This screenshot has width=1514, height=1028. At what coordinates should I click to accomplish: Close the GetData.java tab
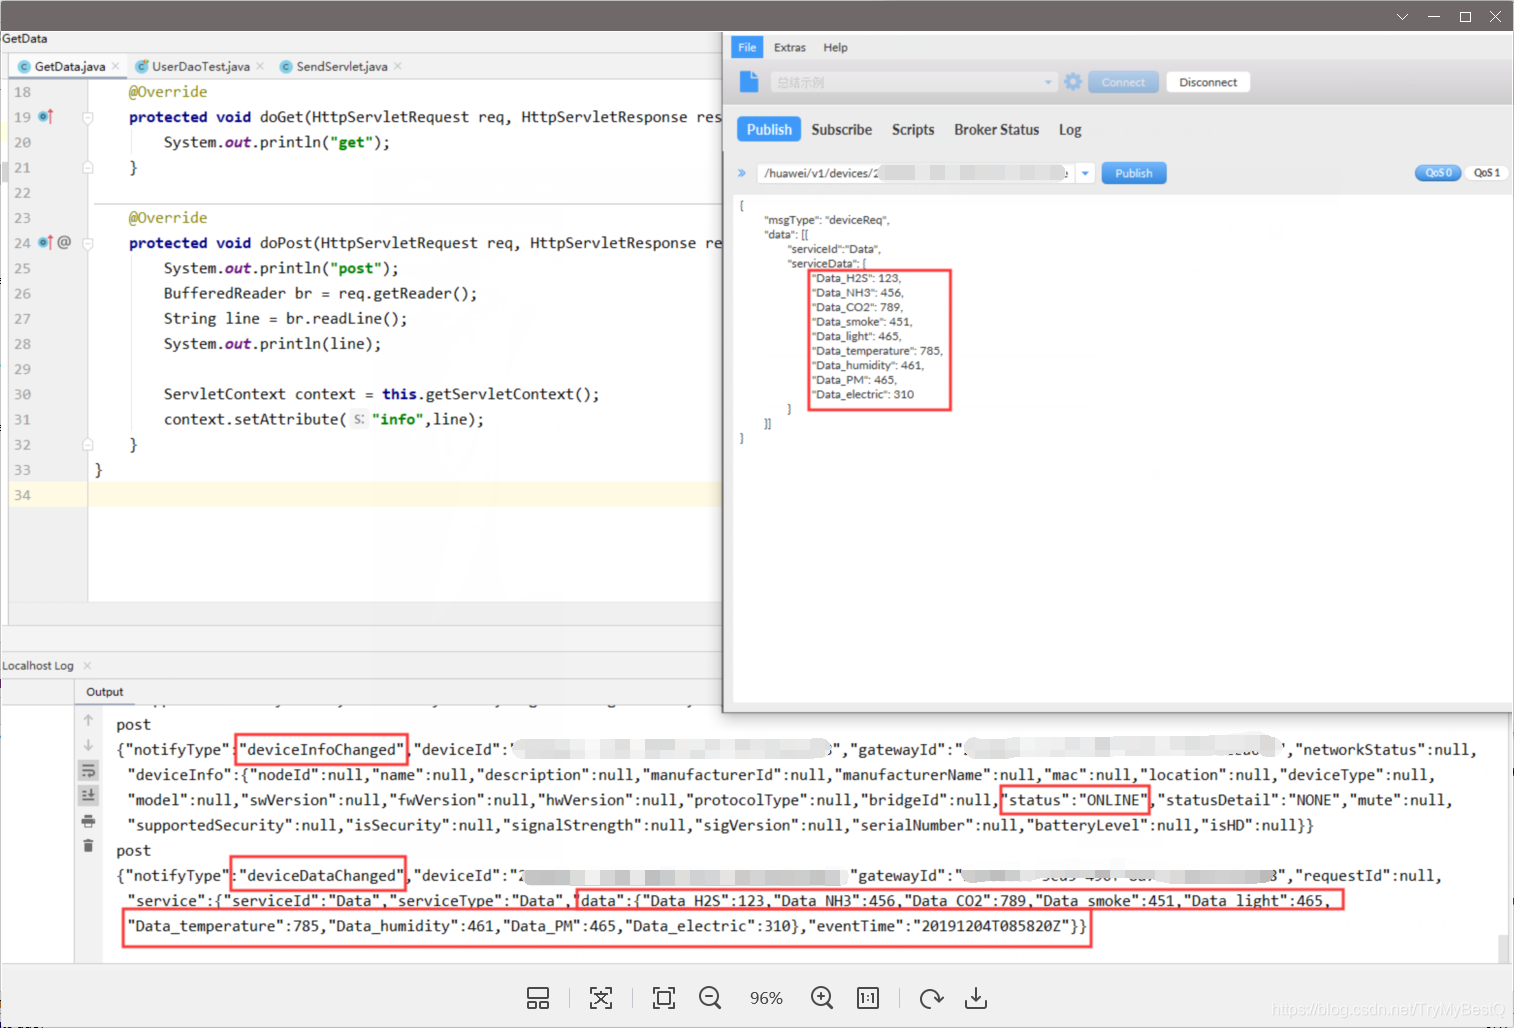pos(116,66)
